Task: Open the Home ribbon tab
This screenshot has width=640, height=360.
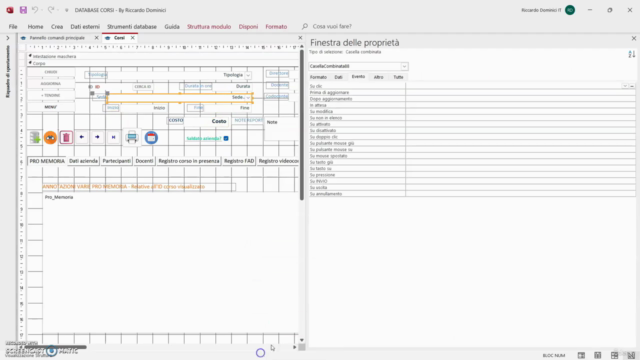Action: pos(35,27)
